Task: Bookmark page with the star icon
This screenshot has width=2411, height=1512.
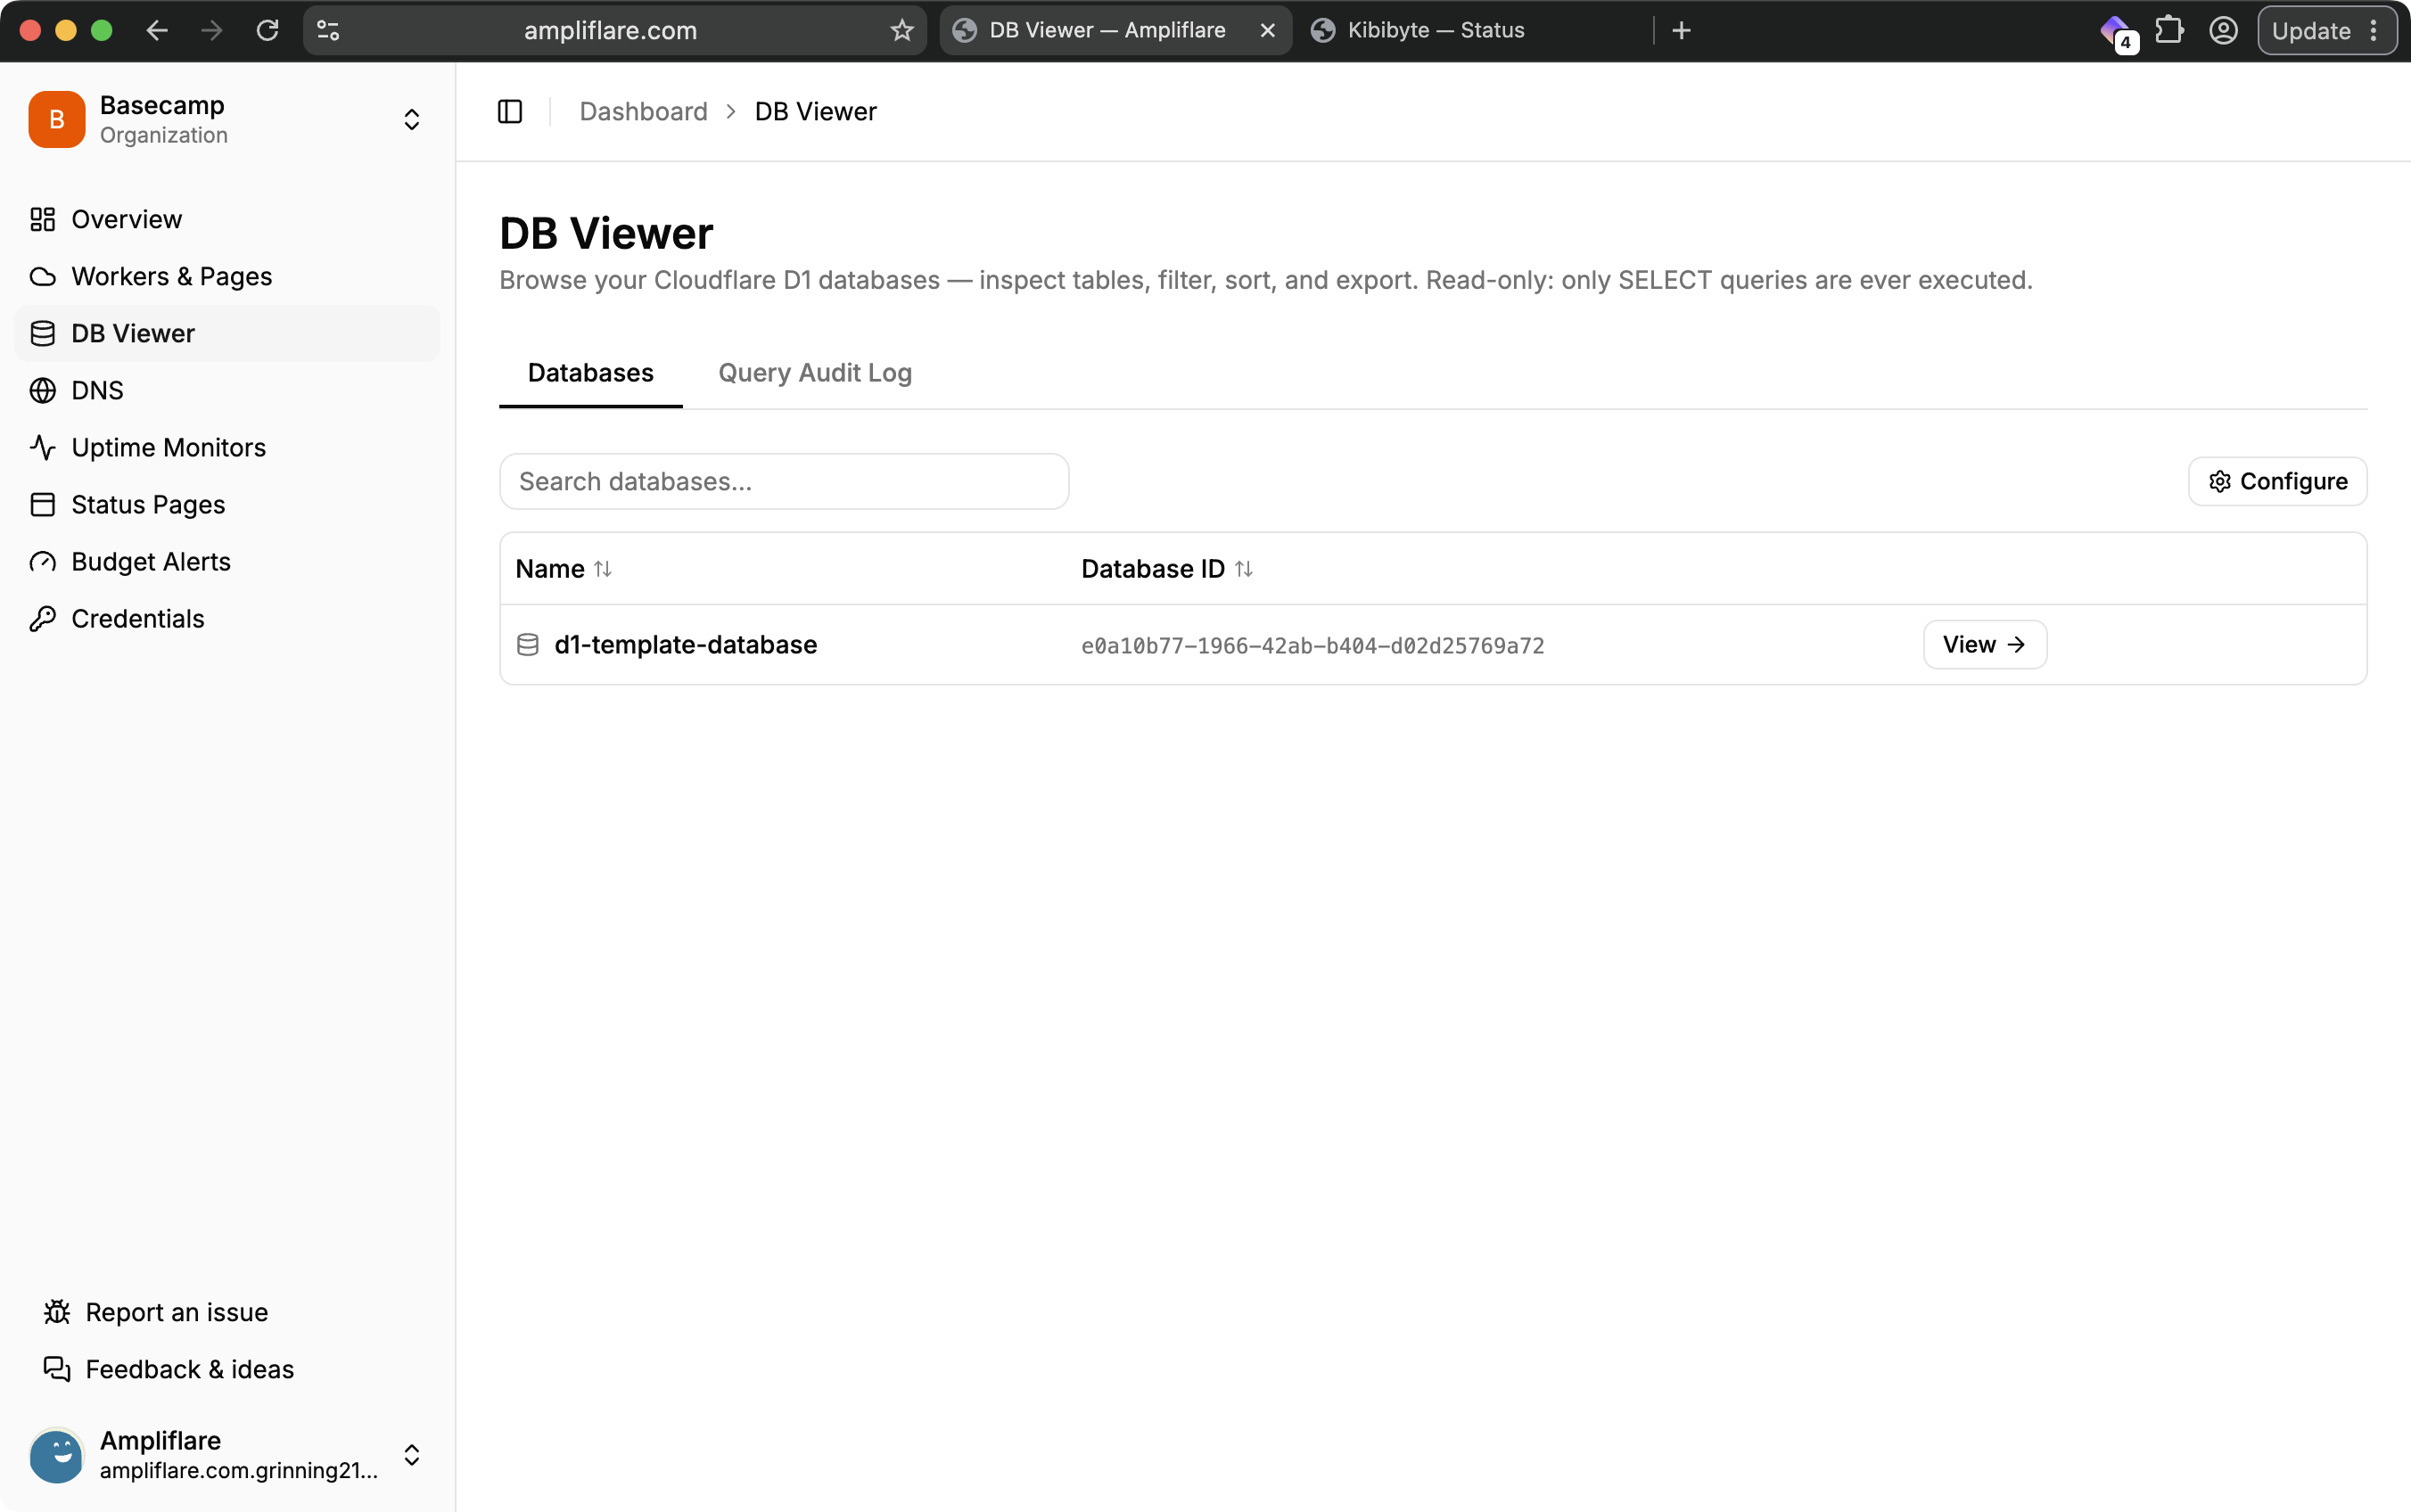Action: tap(902, 30)
